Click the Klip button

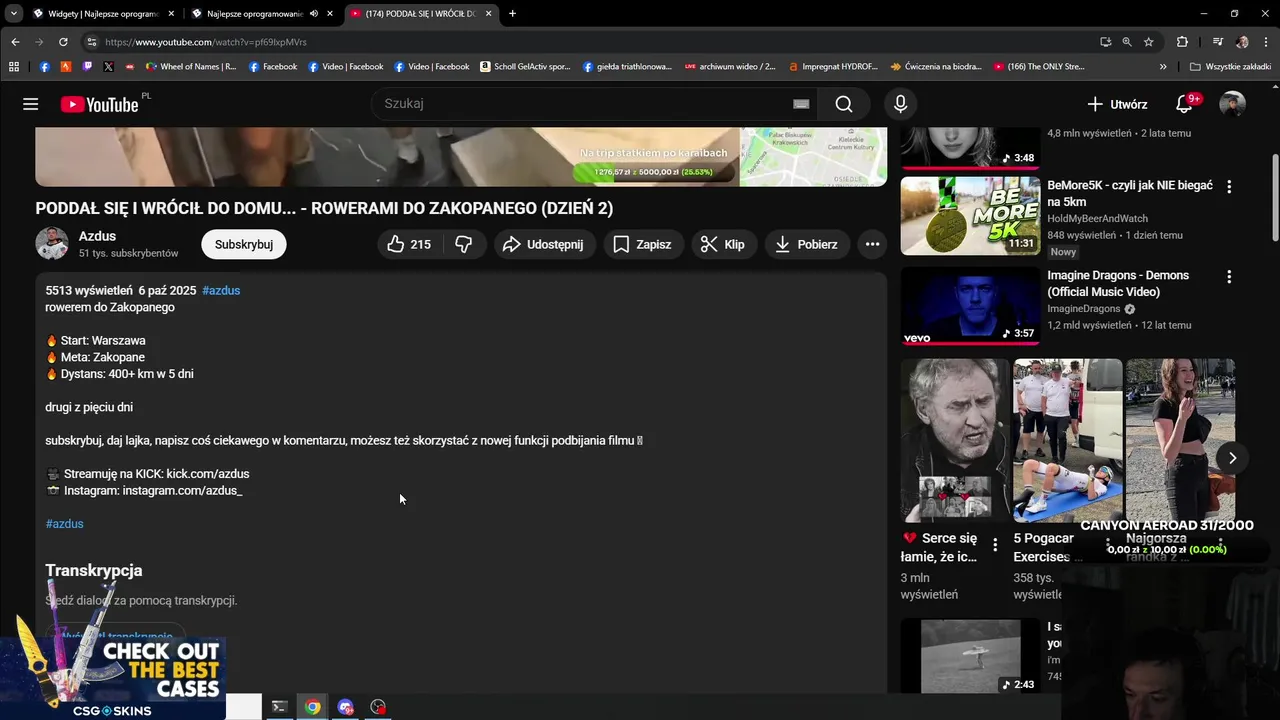[x=722, y=244]
